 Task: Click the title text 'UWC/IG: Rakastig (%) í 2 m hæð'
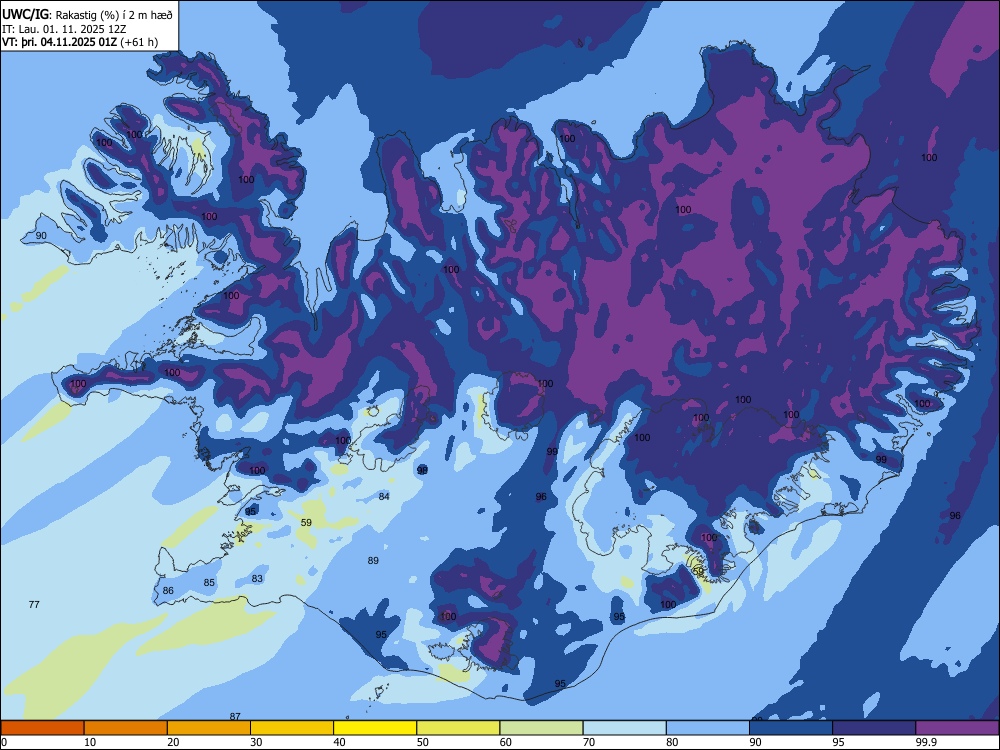87,14
